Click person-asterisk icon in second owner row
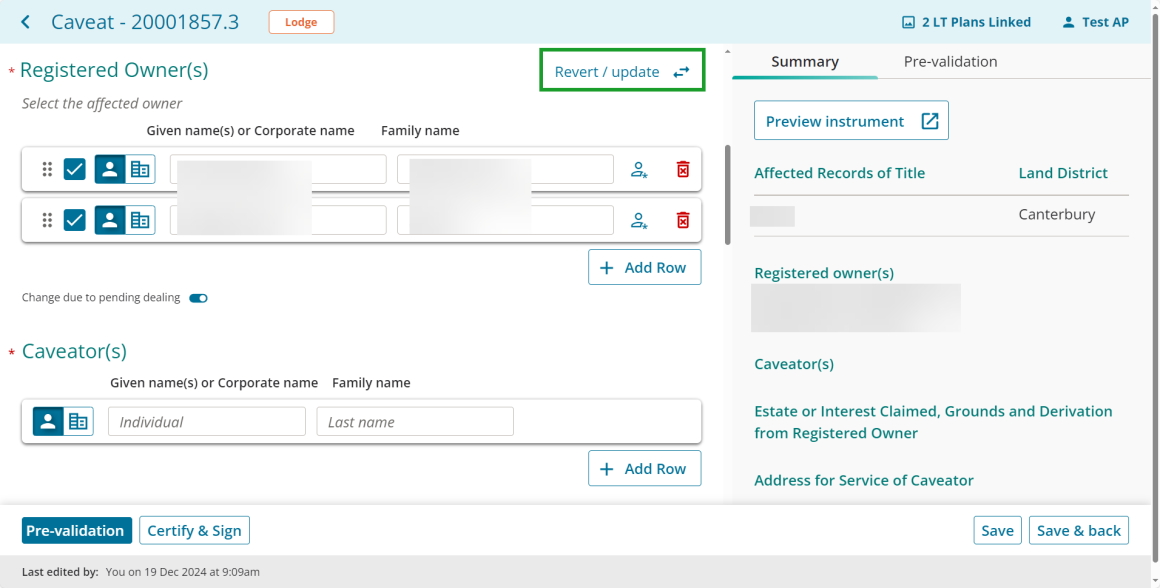Image resolution: width=1160 pixels, height=588 pixels. (x=639, y=220)
